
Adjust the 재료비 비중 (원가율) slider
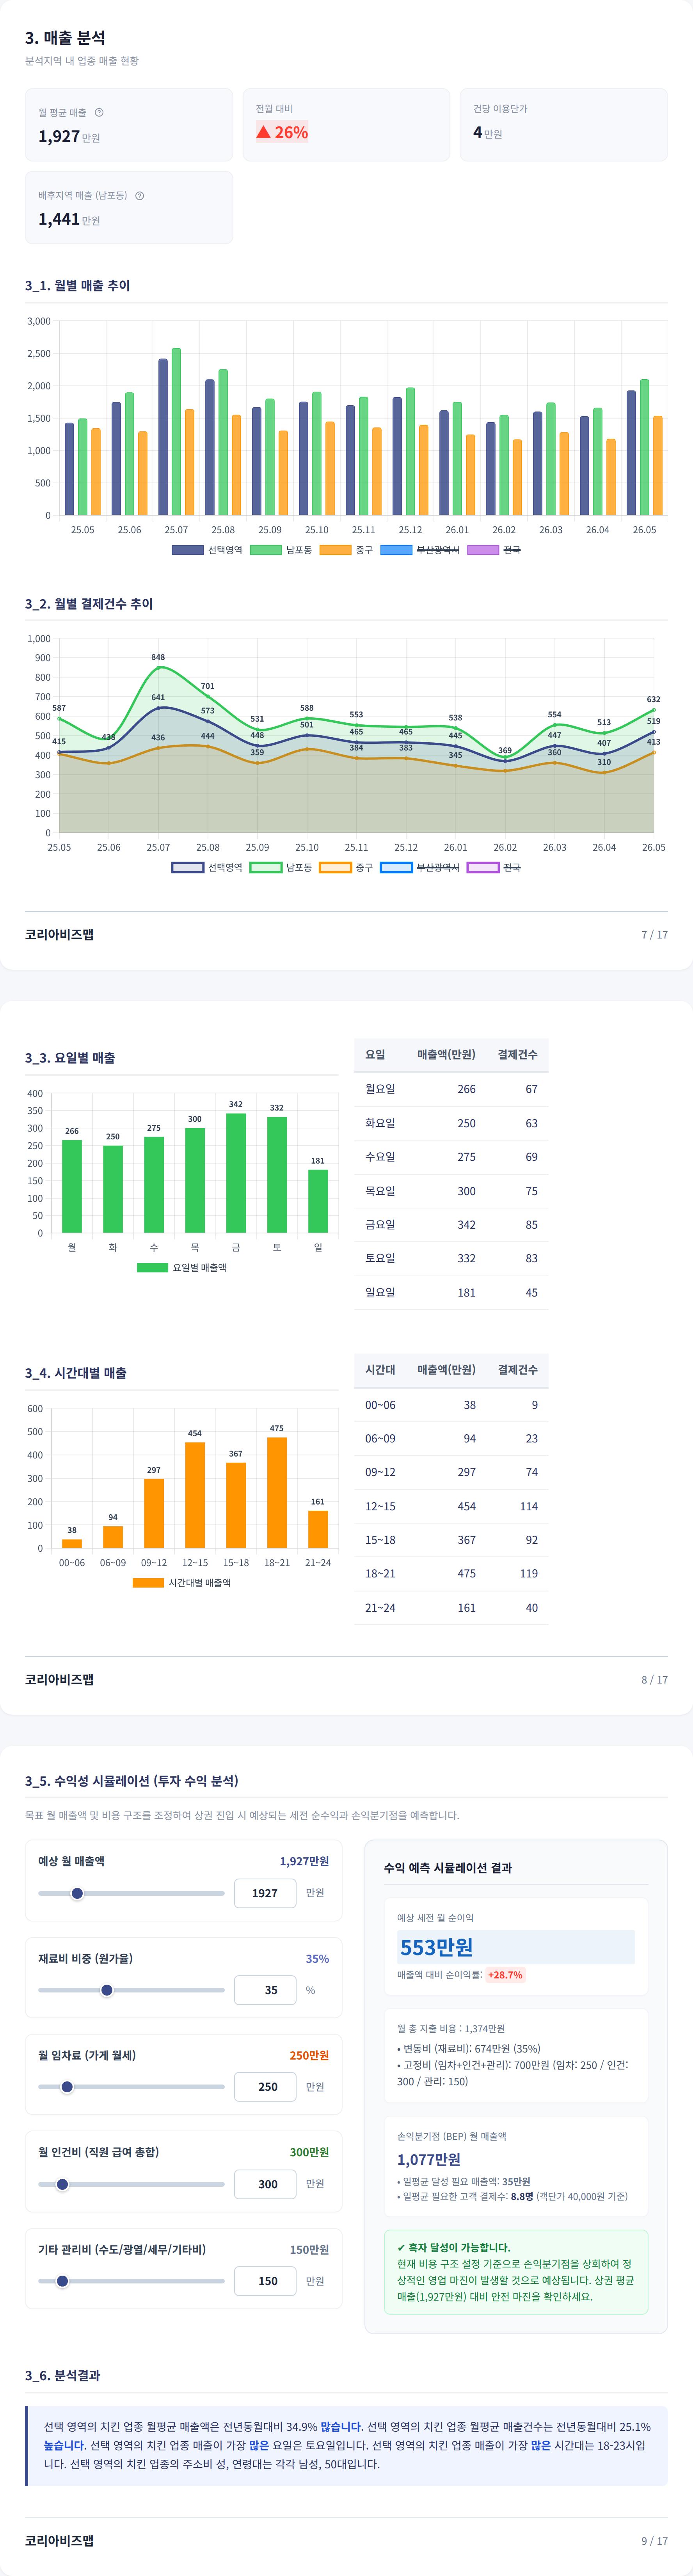131,1990
